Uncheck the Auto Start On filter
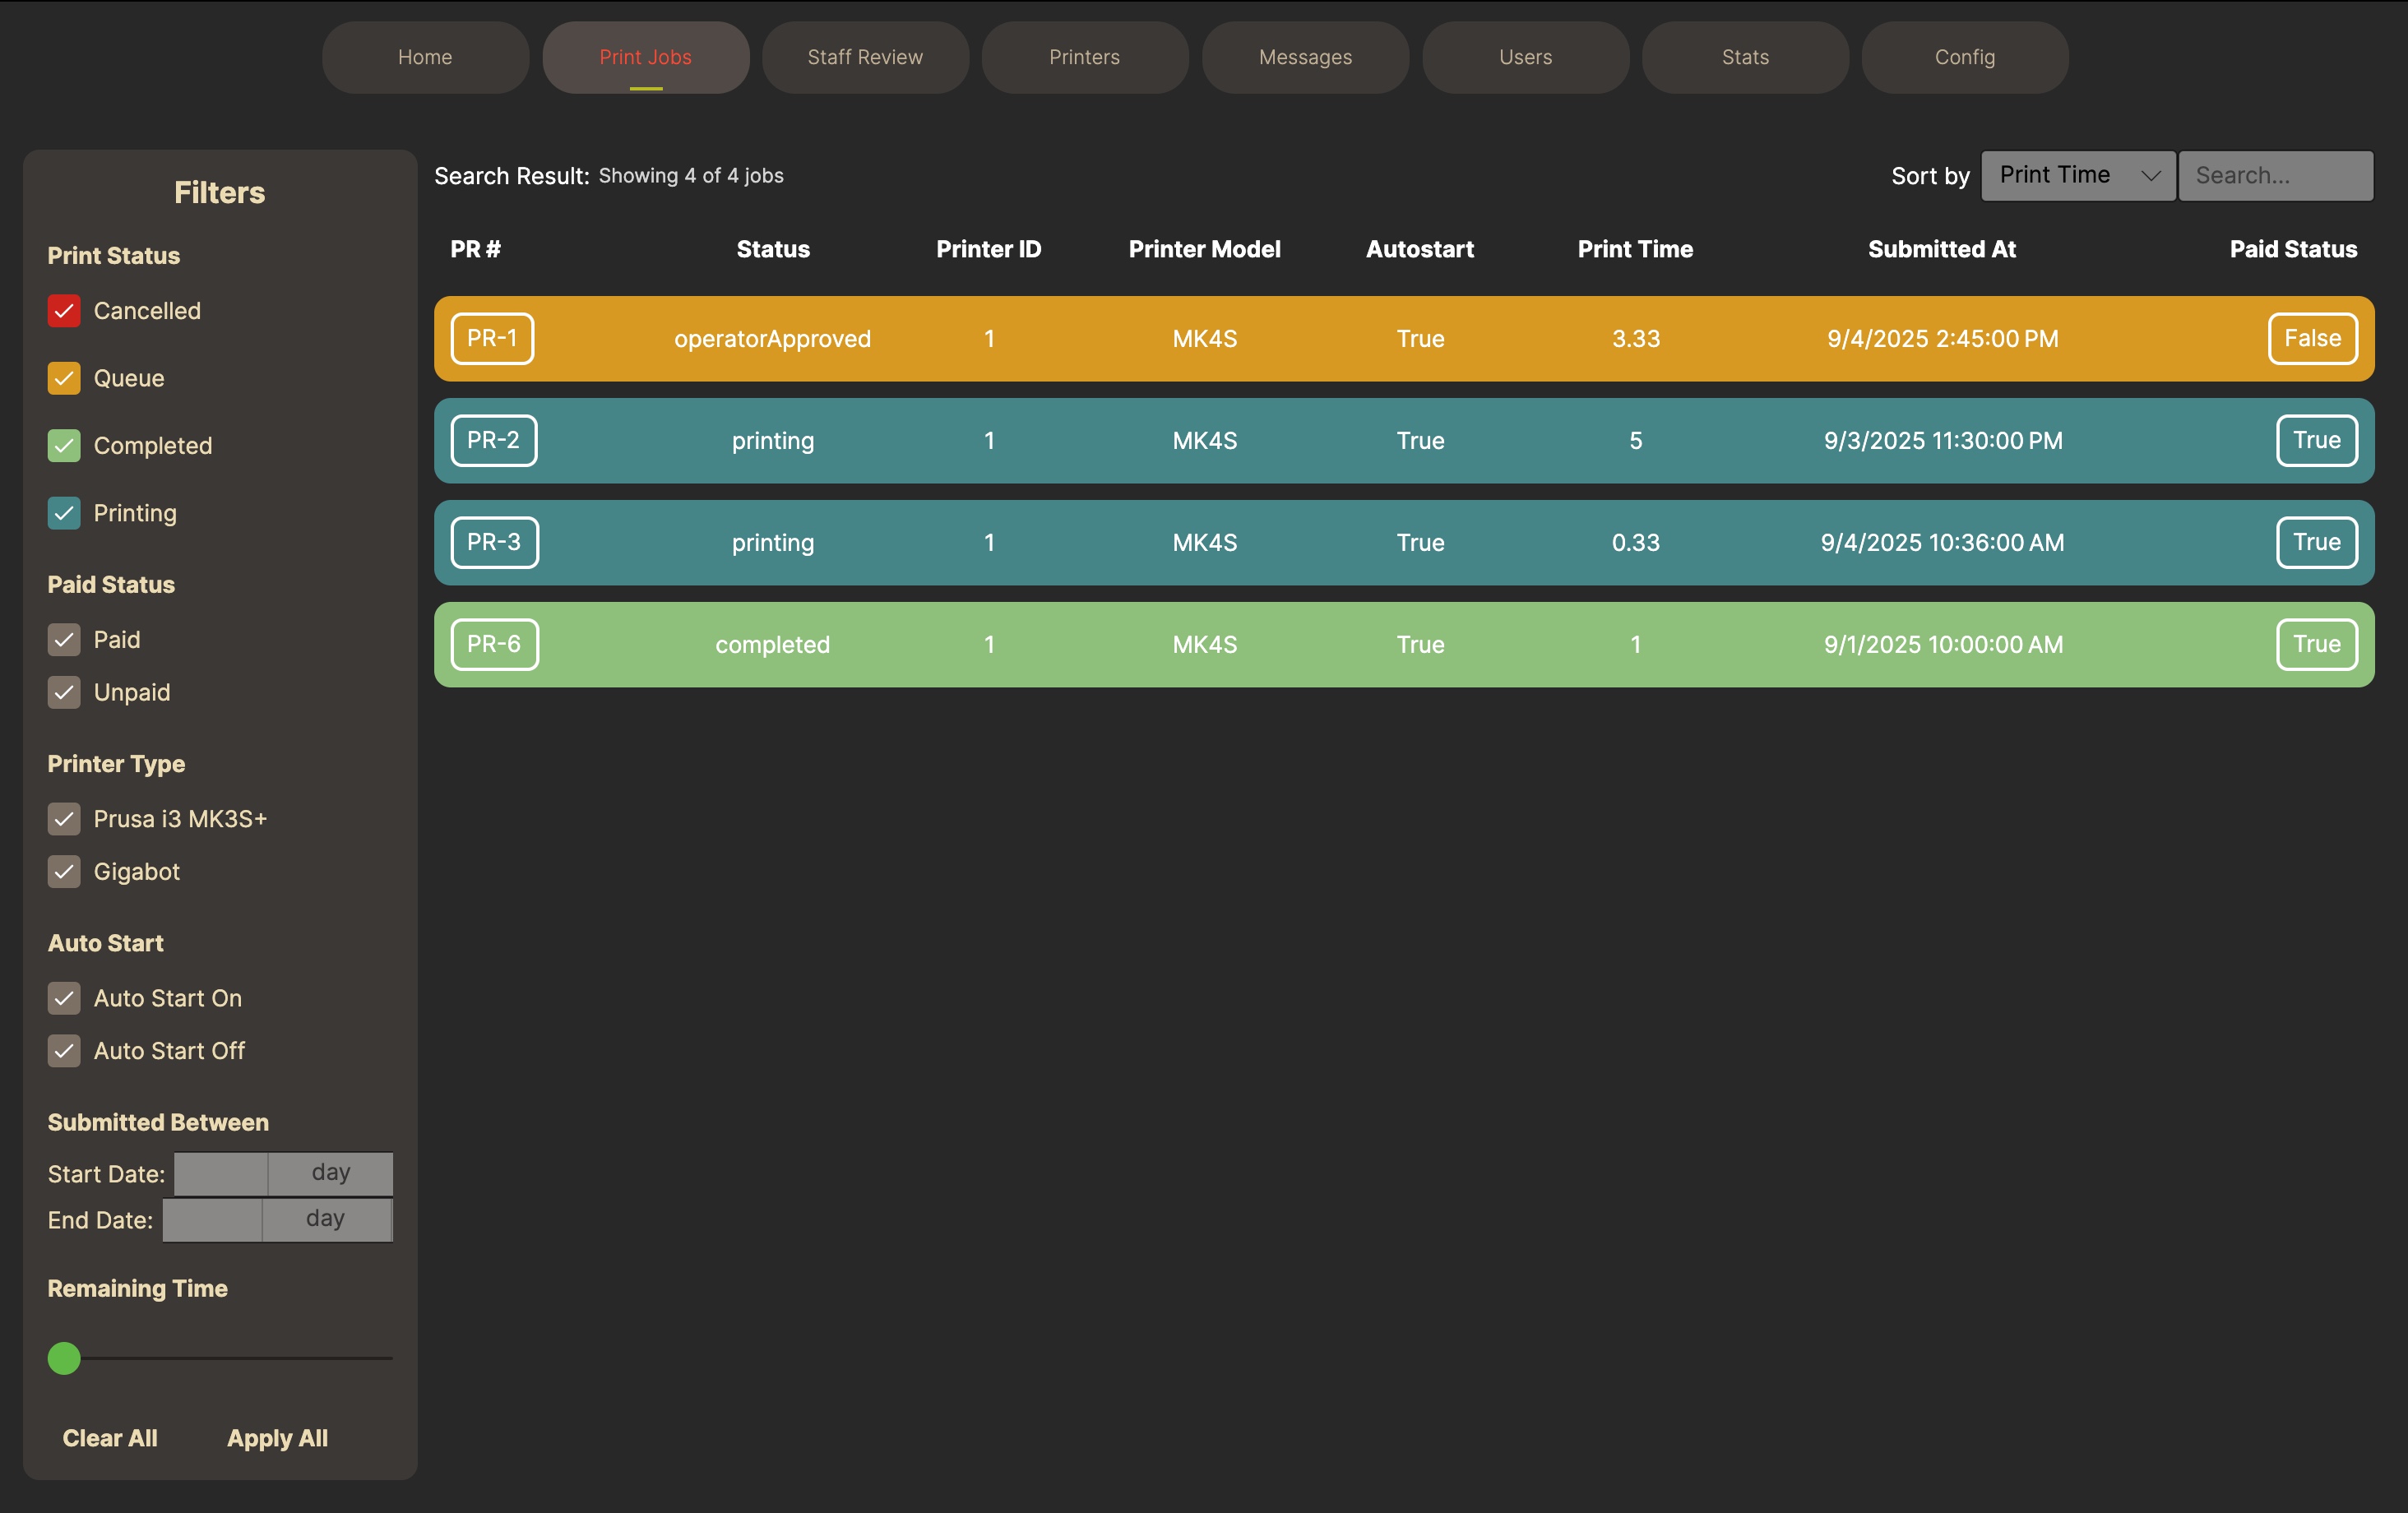 pyautogui.click(x=64, y=998)
